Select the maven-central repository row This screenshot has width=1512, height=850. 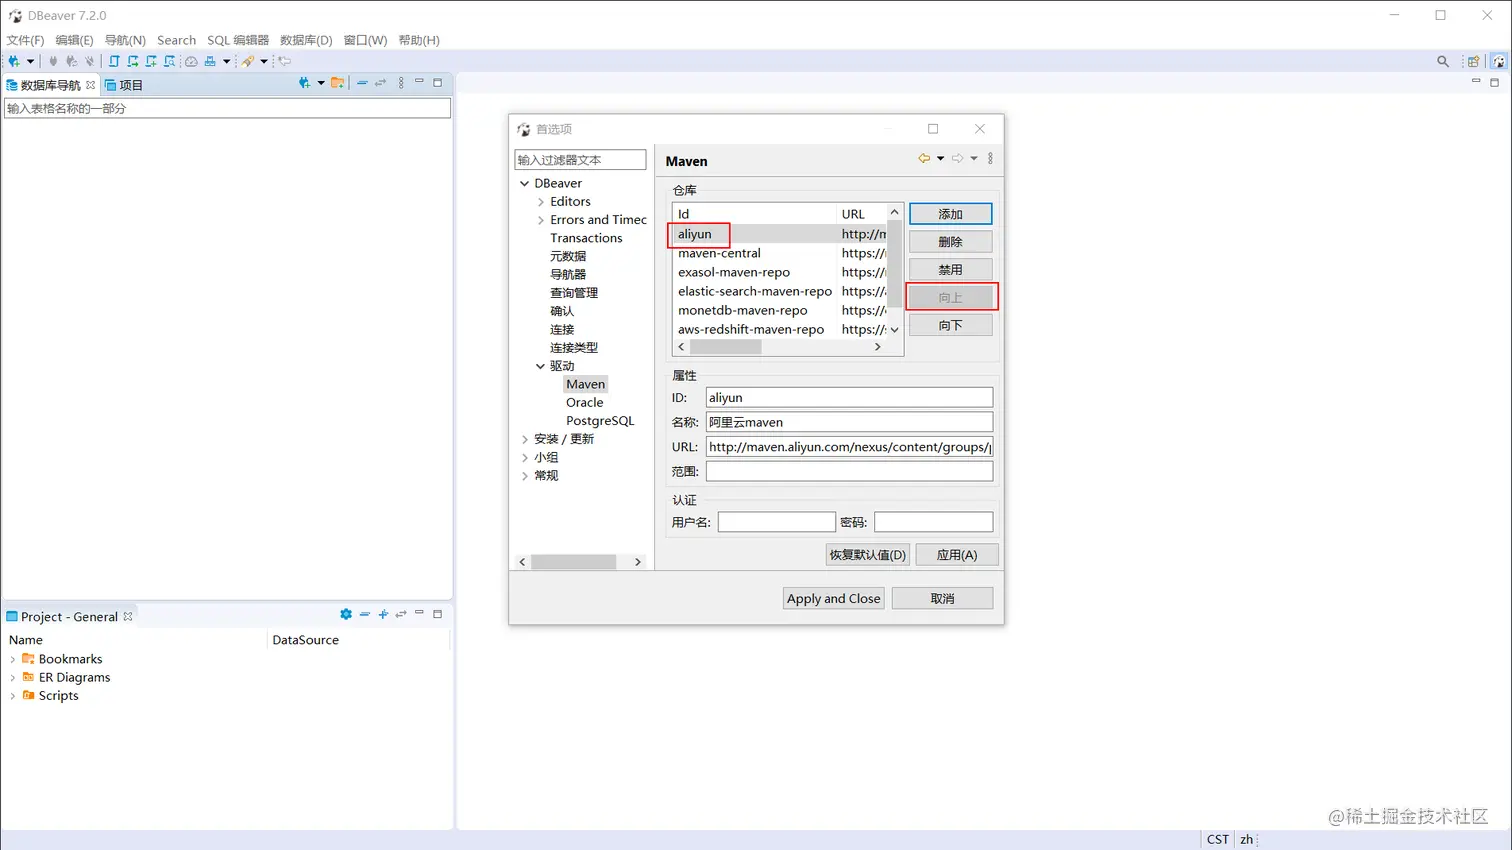click(780, 253)
